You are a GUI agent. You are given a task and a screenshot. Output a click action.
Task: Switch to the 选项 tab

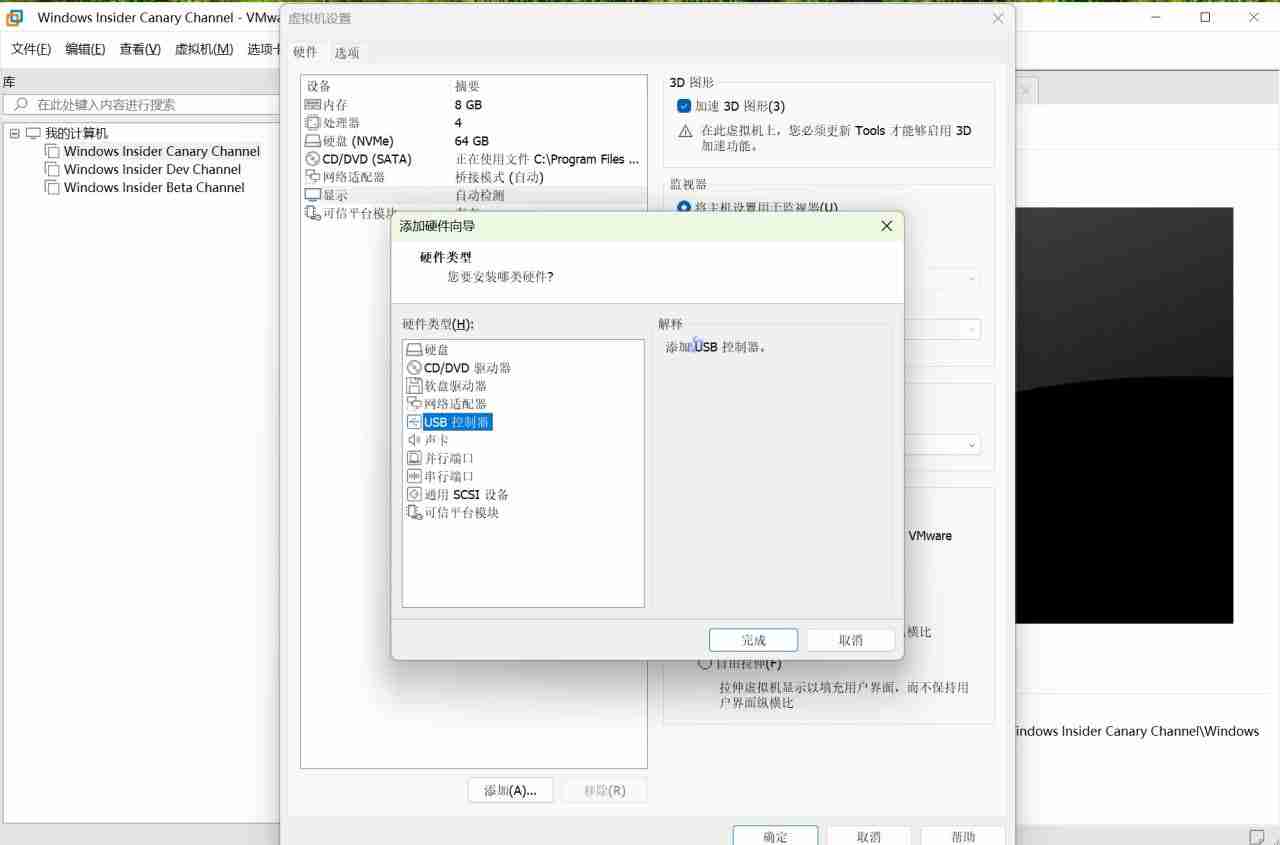pos(347,52)
